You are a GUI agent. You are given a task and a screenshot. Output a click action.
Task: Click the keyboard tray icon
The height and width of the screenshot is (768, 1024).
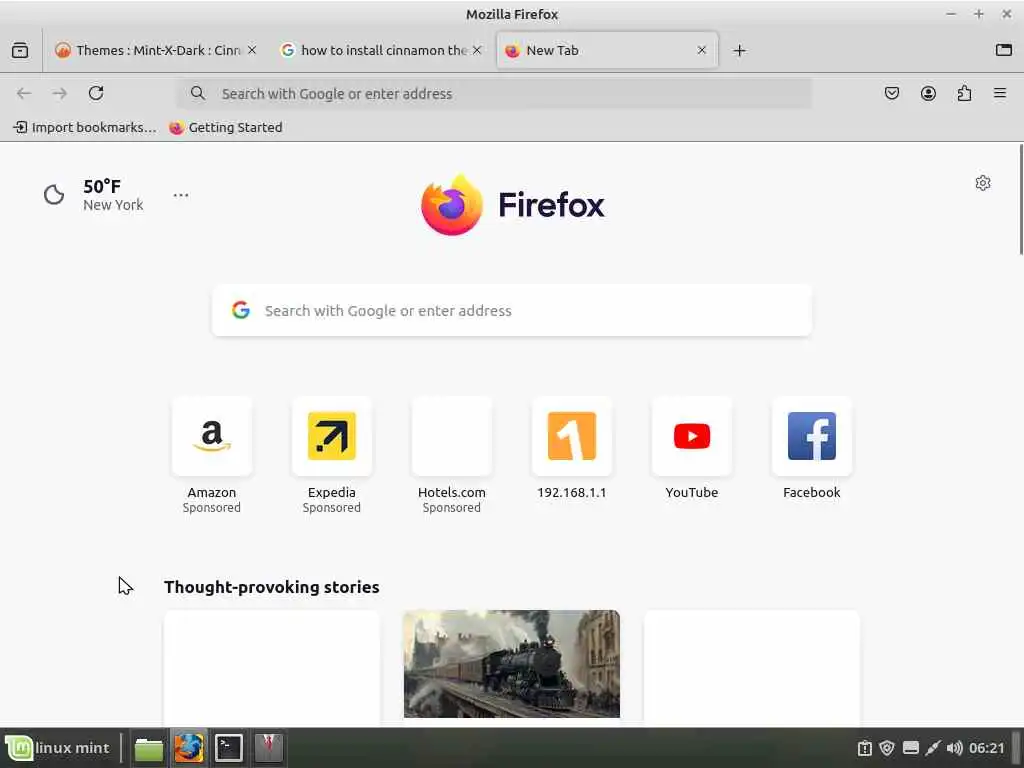[x=910, y=748]
